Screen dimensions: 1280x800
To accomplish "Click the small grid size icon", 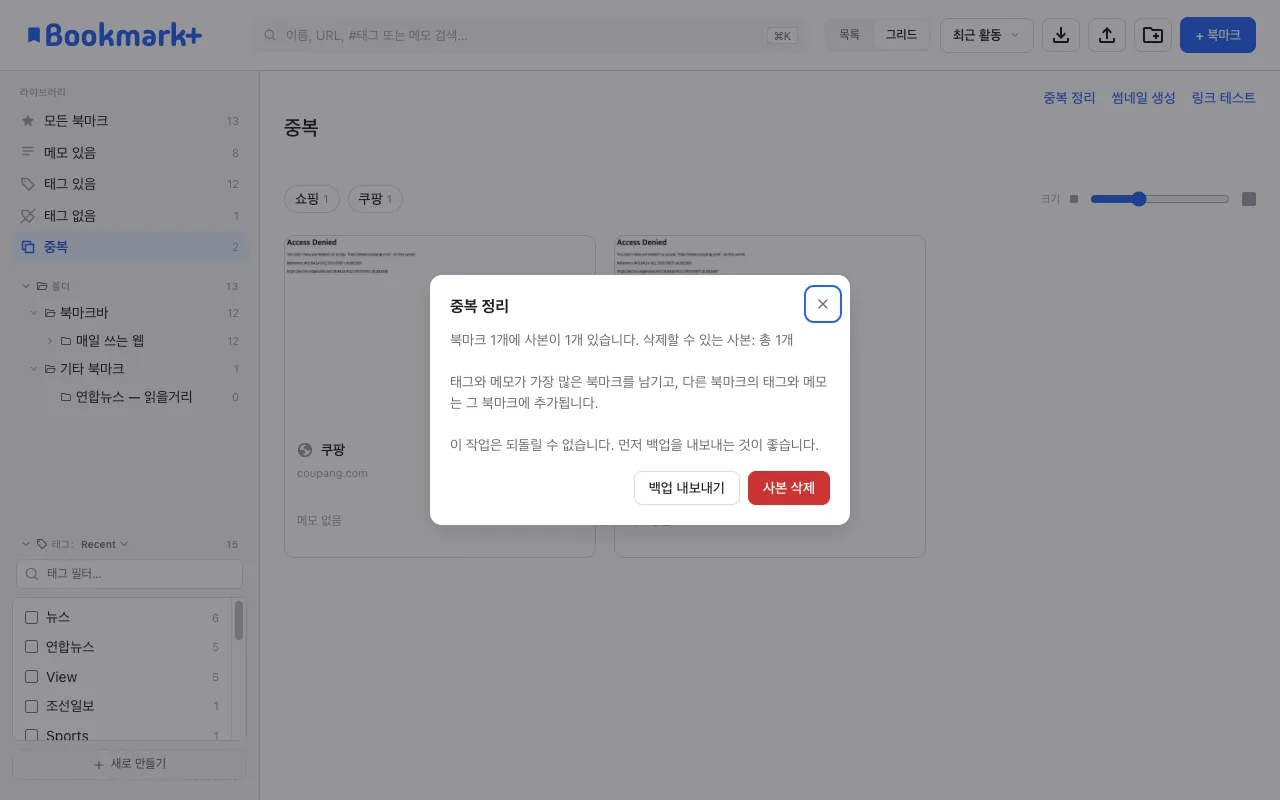I will pyautogui.click(x=1074, y=199).
